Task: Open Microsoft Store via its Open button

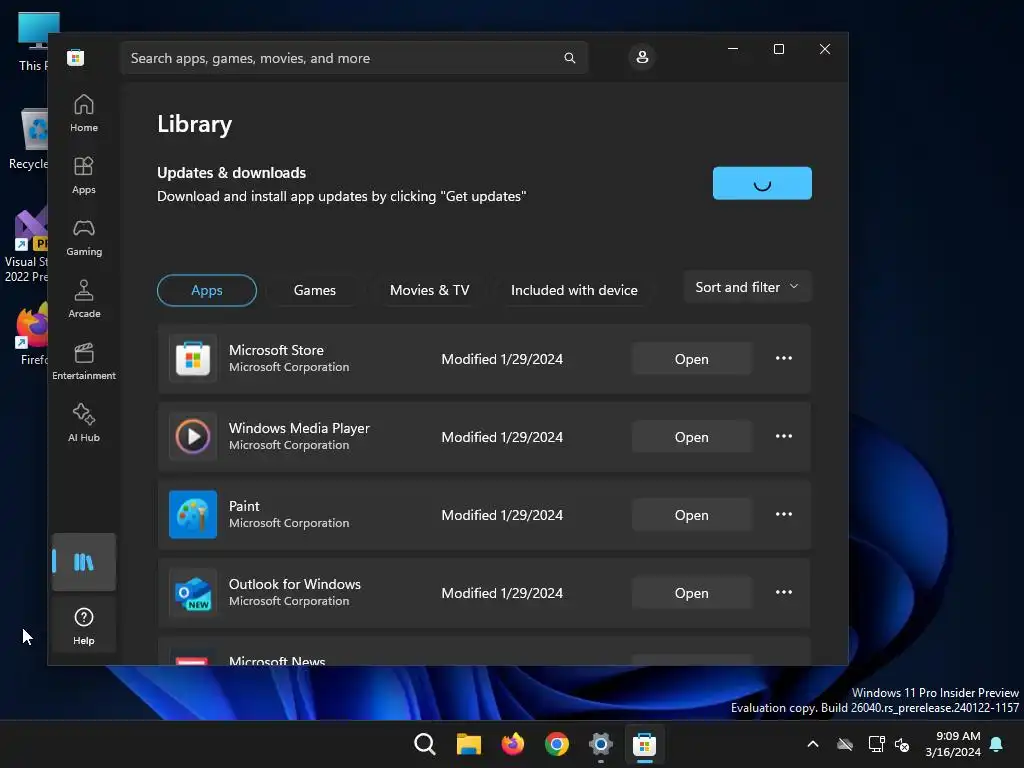Action: coord(692,359)
